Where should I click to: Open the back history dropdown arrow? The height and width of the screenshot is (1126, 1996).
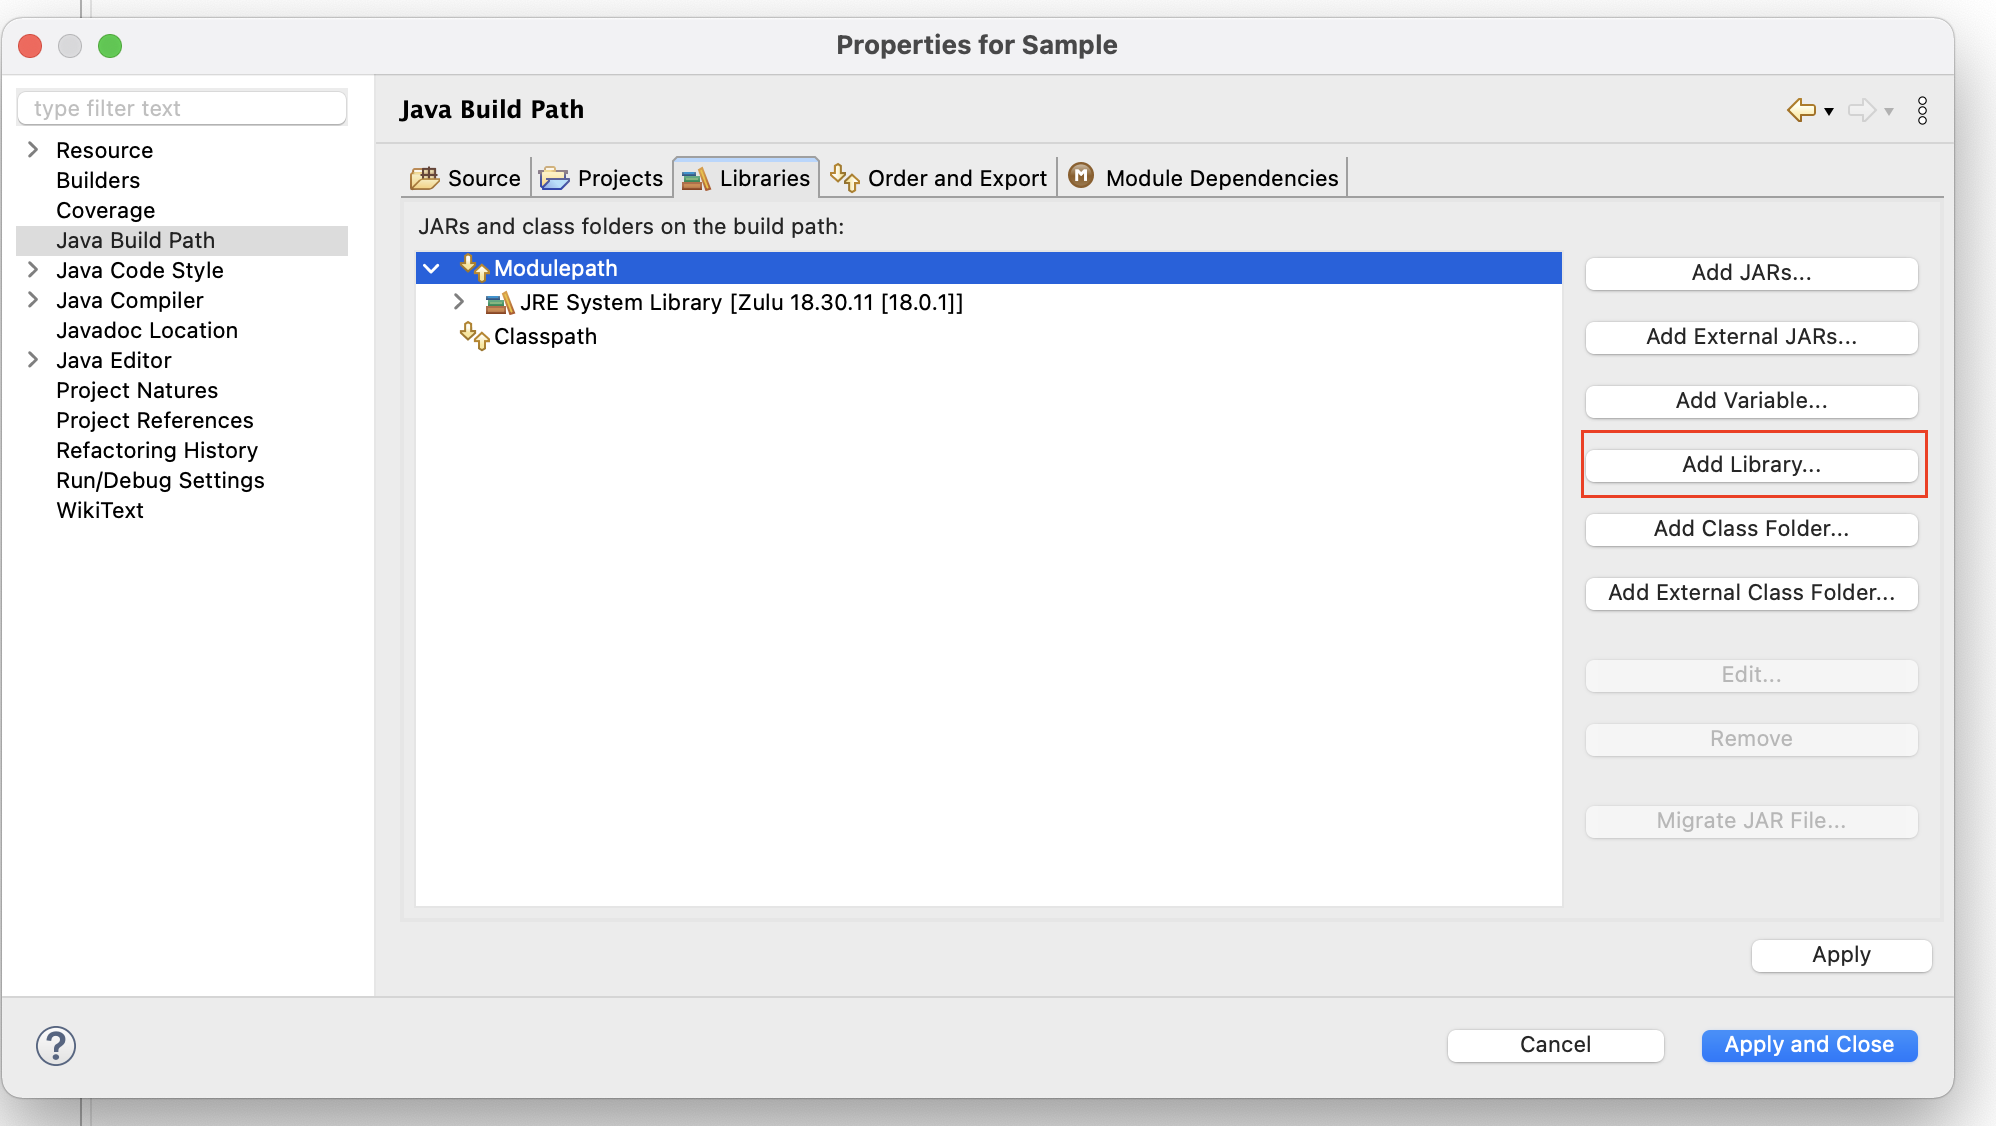[x=1829, y=111]
